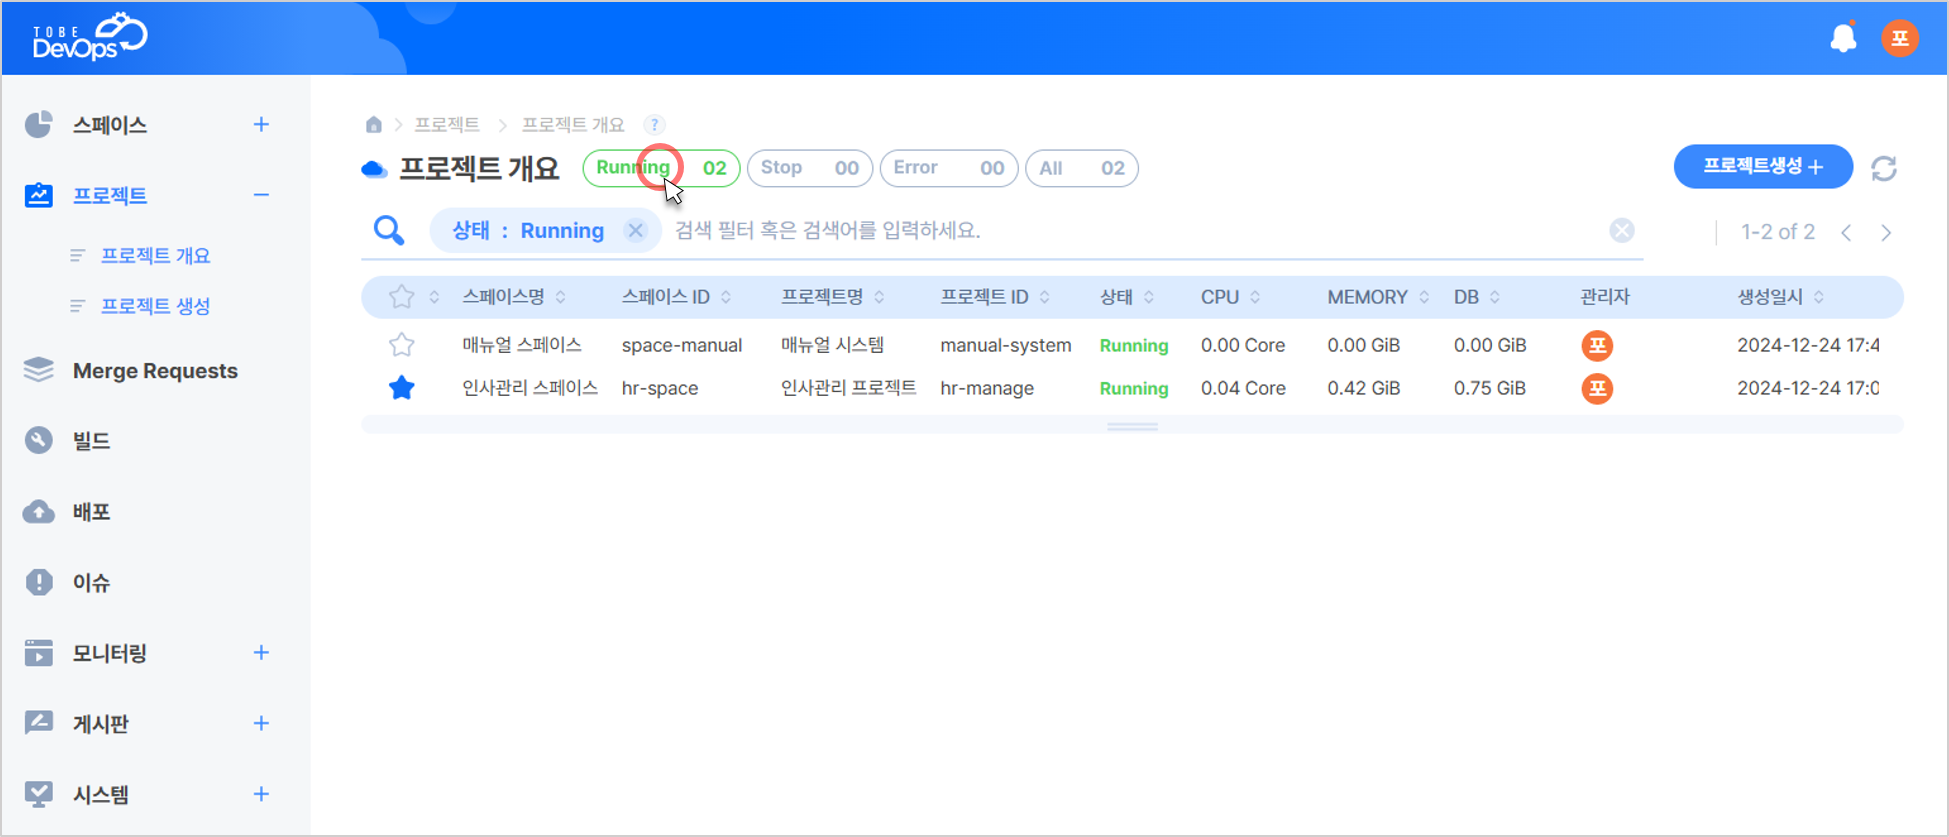Click the 스페이스 pie chart icon
1949x837 pixels.
click(x=39, y=125)
